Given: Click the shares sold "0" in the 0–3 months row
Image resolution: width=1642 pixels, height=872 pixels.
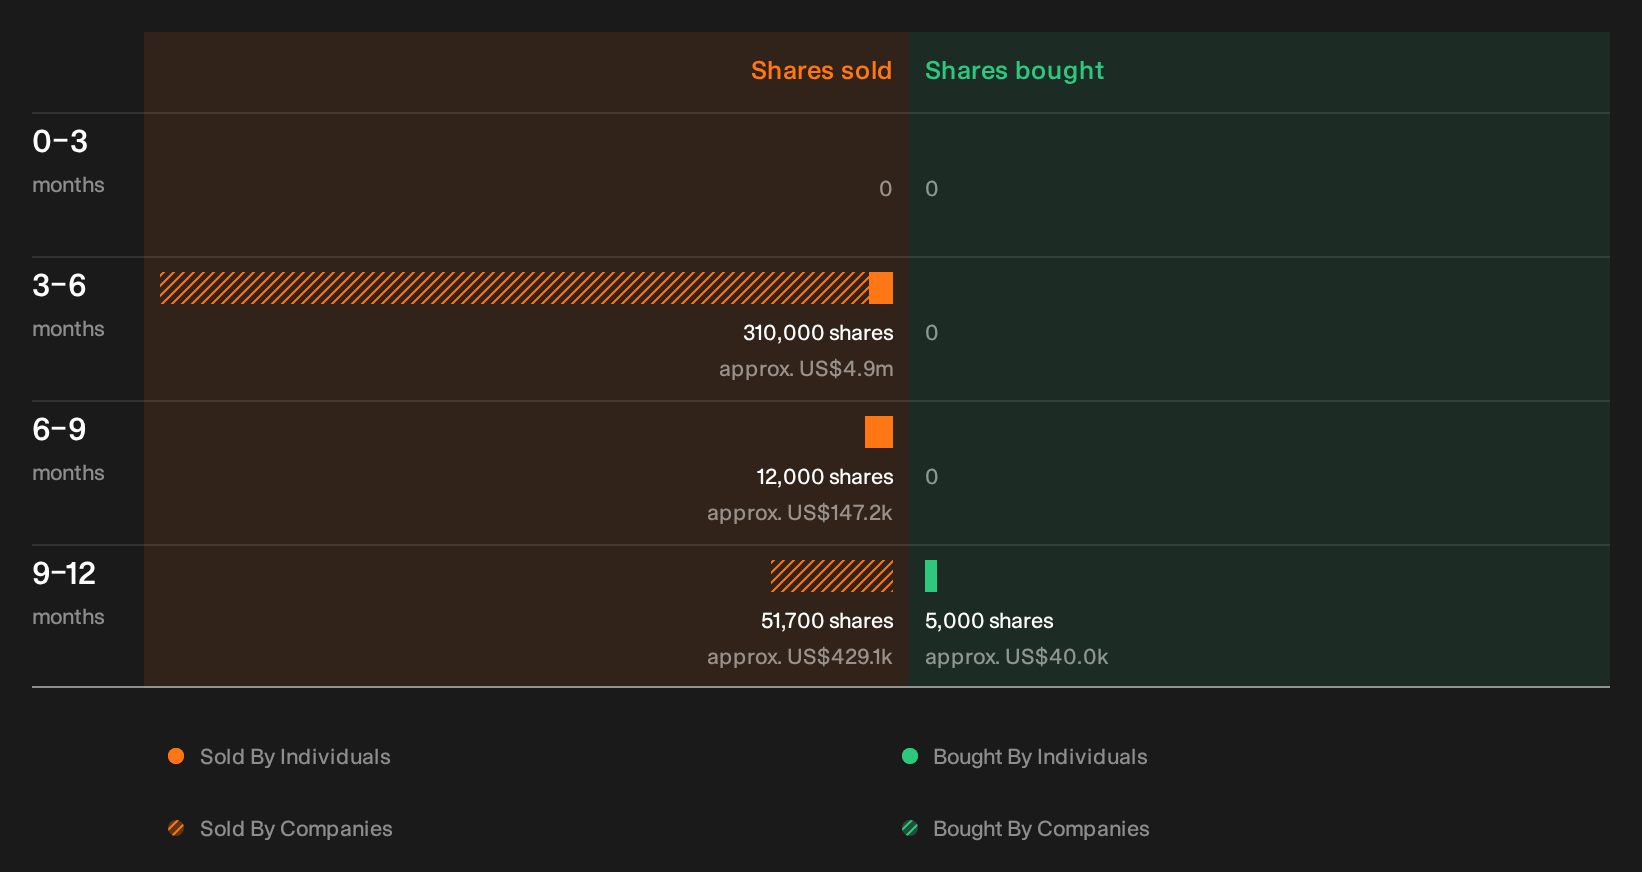Looking at the screenshot, I should [x=885, y=189].
